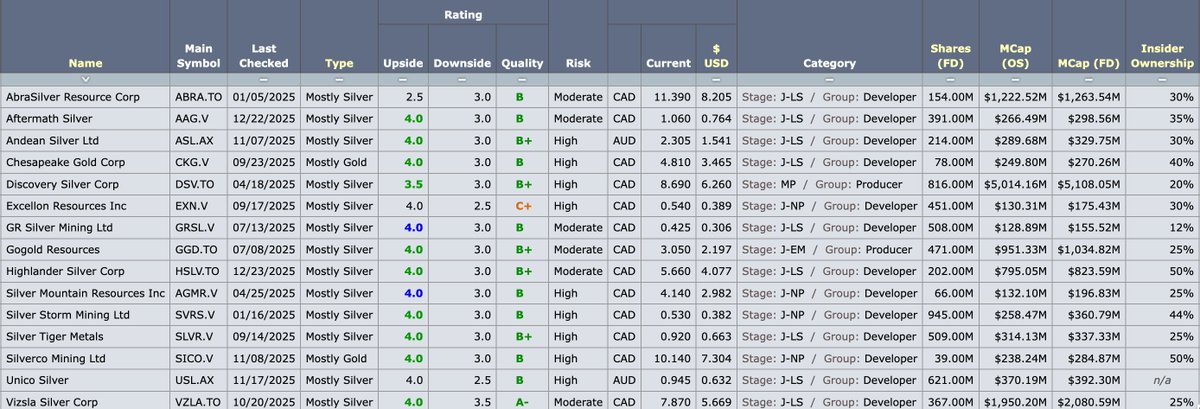Screen dimensions: 1200x409
Task: Click the VZLA.TO symbol cell
Action: coord(198,400)
